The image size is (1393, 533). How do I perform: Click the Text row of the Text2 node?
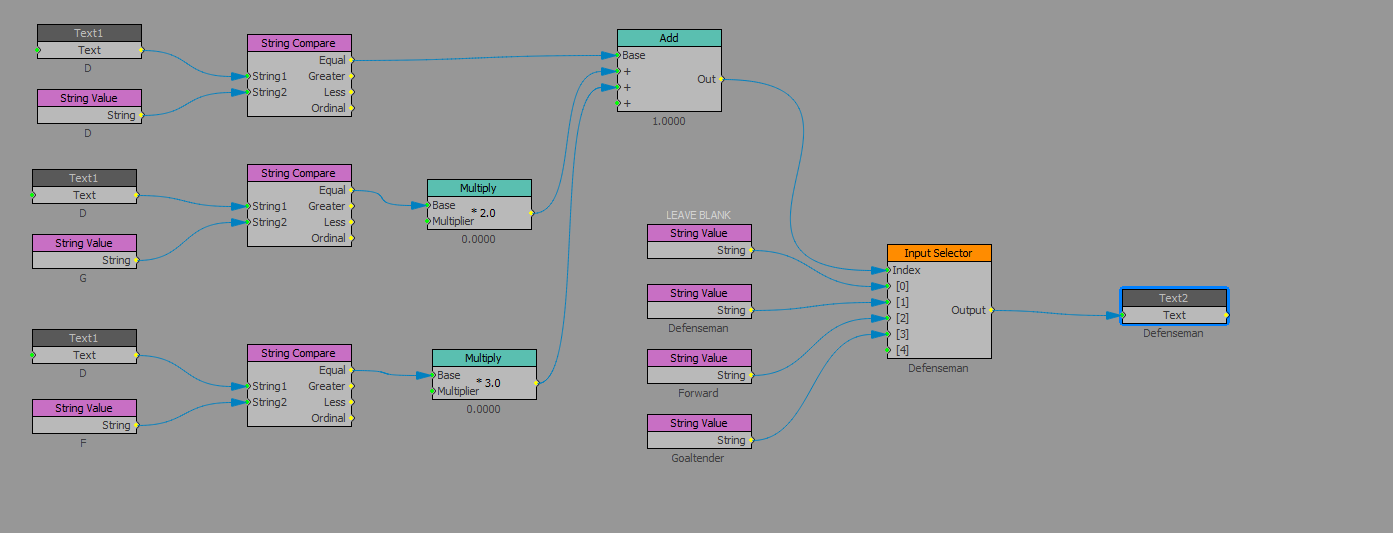(x=1174, y=315)
